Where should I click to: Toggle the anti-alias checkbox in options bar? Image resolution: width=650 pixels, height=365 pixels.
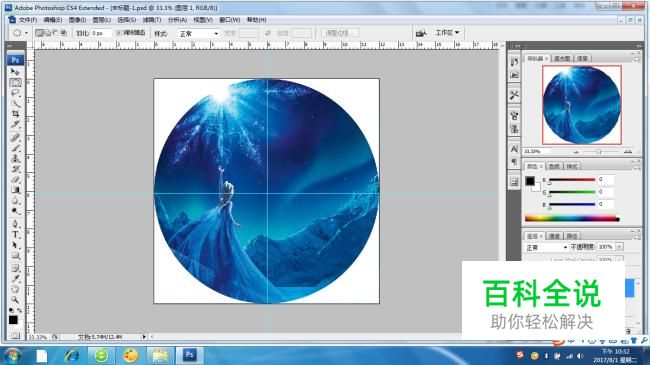click(119, 33)
